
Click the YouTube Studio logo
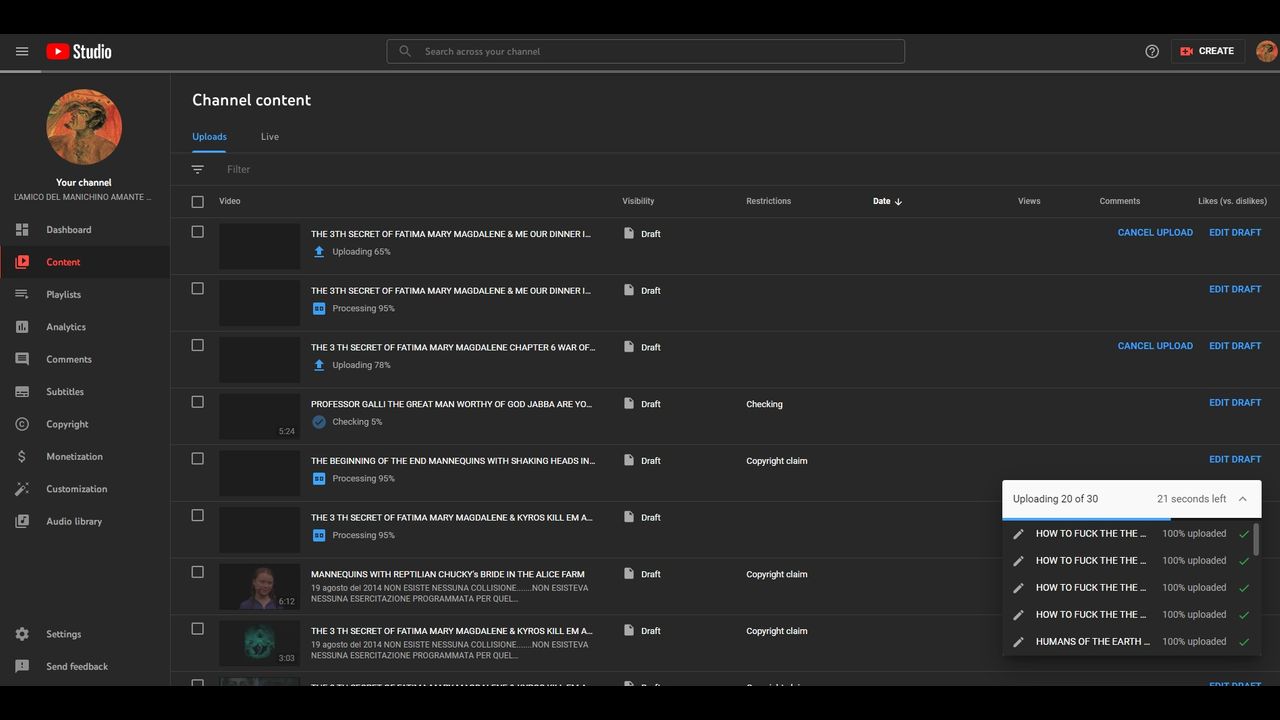click(79, 51)
